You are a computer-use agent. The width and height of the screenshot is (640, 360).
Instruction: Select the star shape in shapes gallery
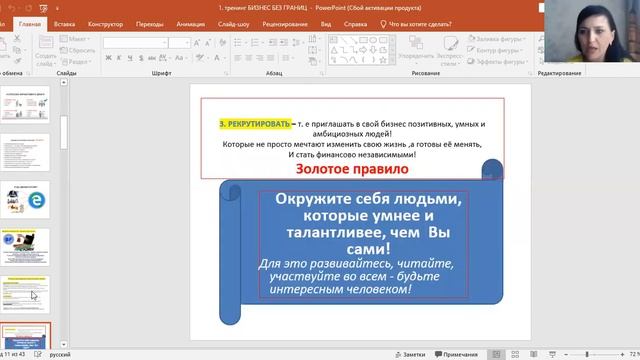(x=383, y=60)
